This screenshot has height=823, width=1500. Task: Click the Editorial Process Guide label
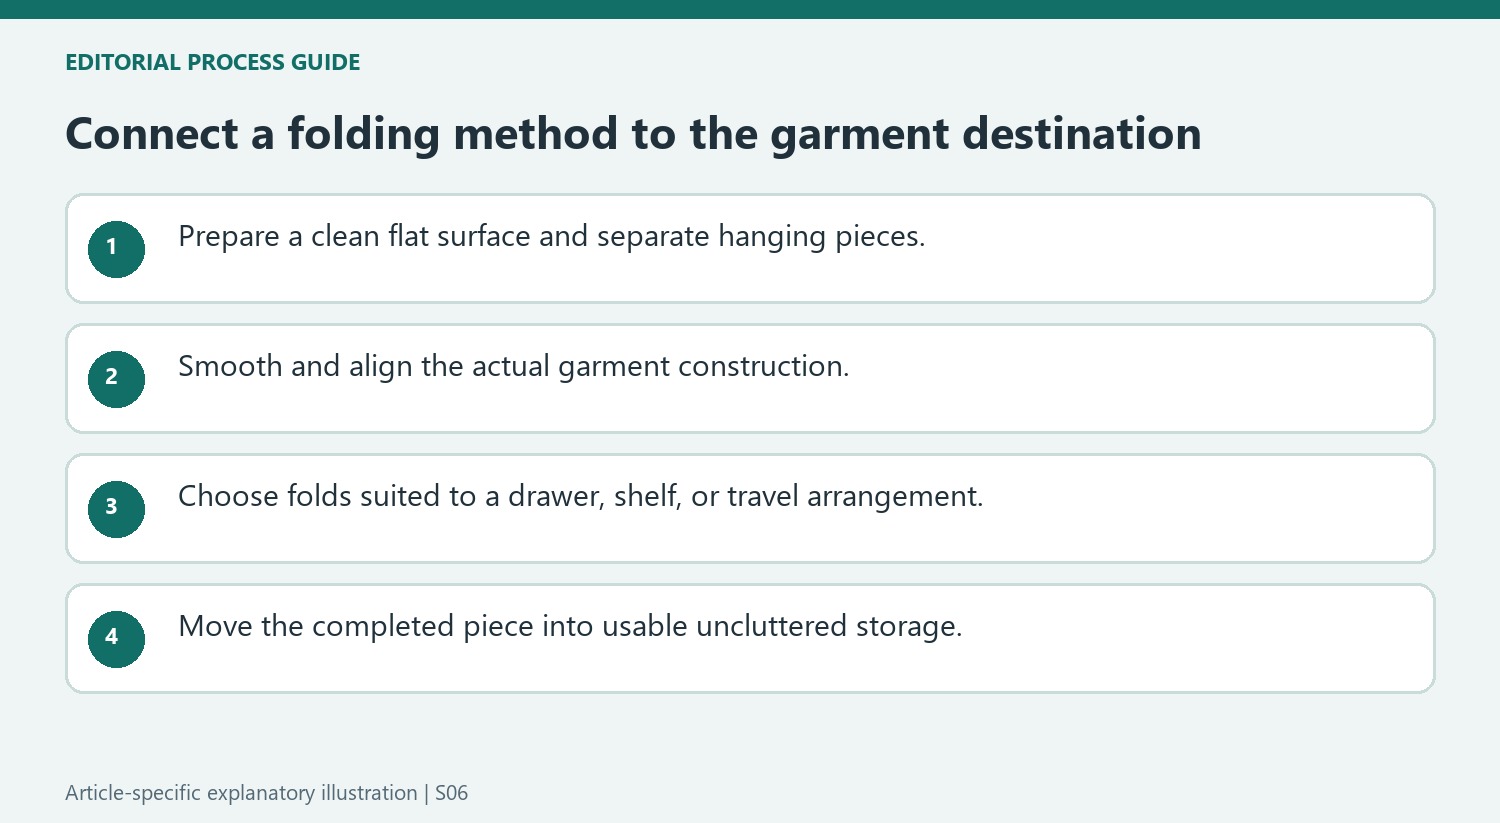pyautogui.click(x=213, y=62)
